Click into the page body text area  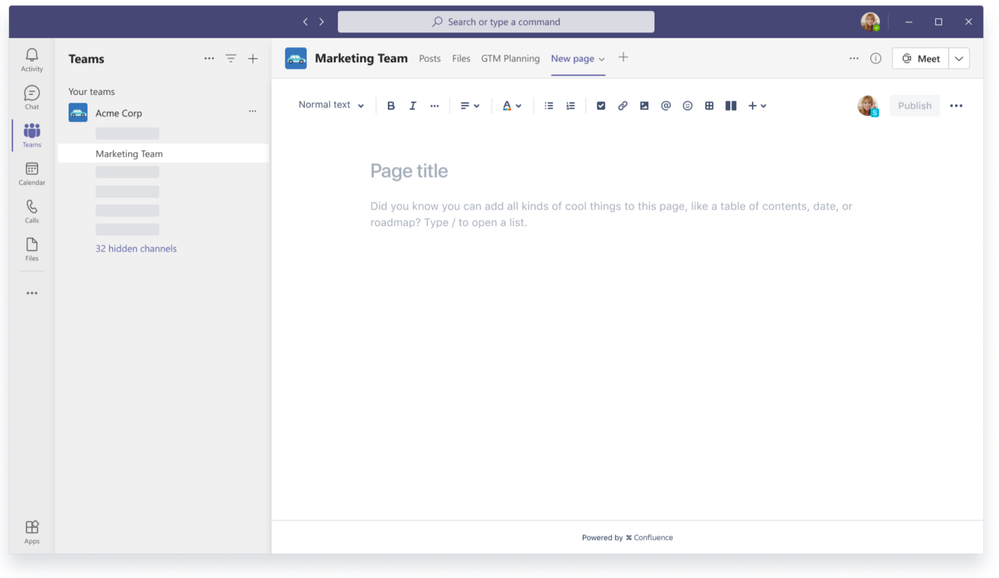pyautogui.click(x=612, y=214)
